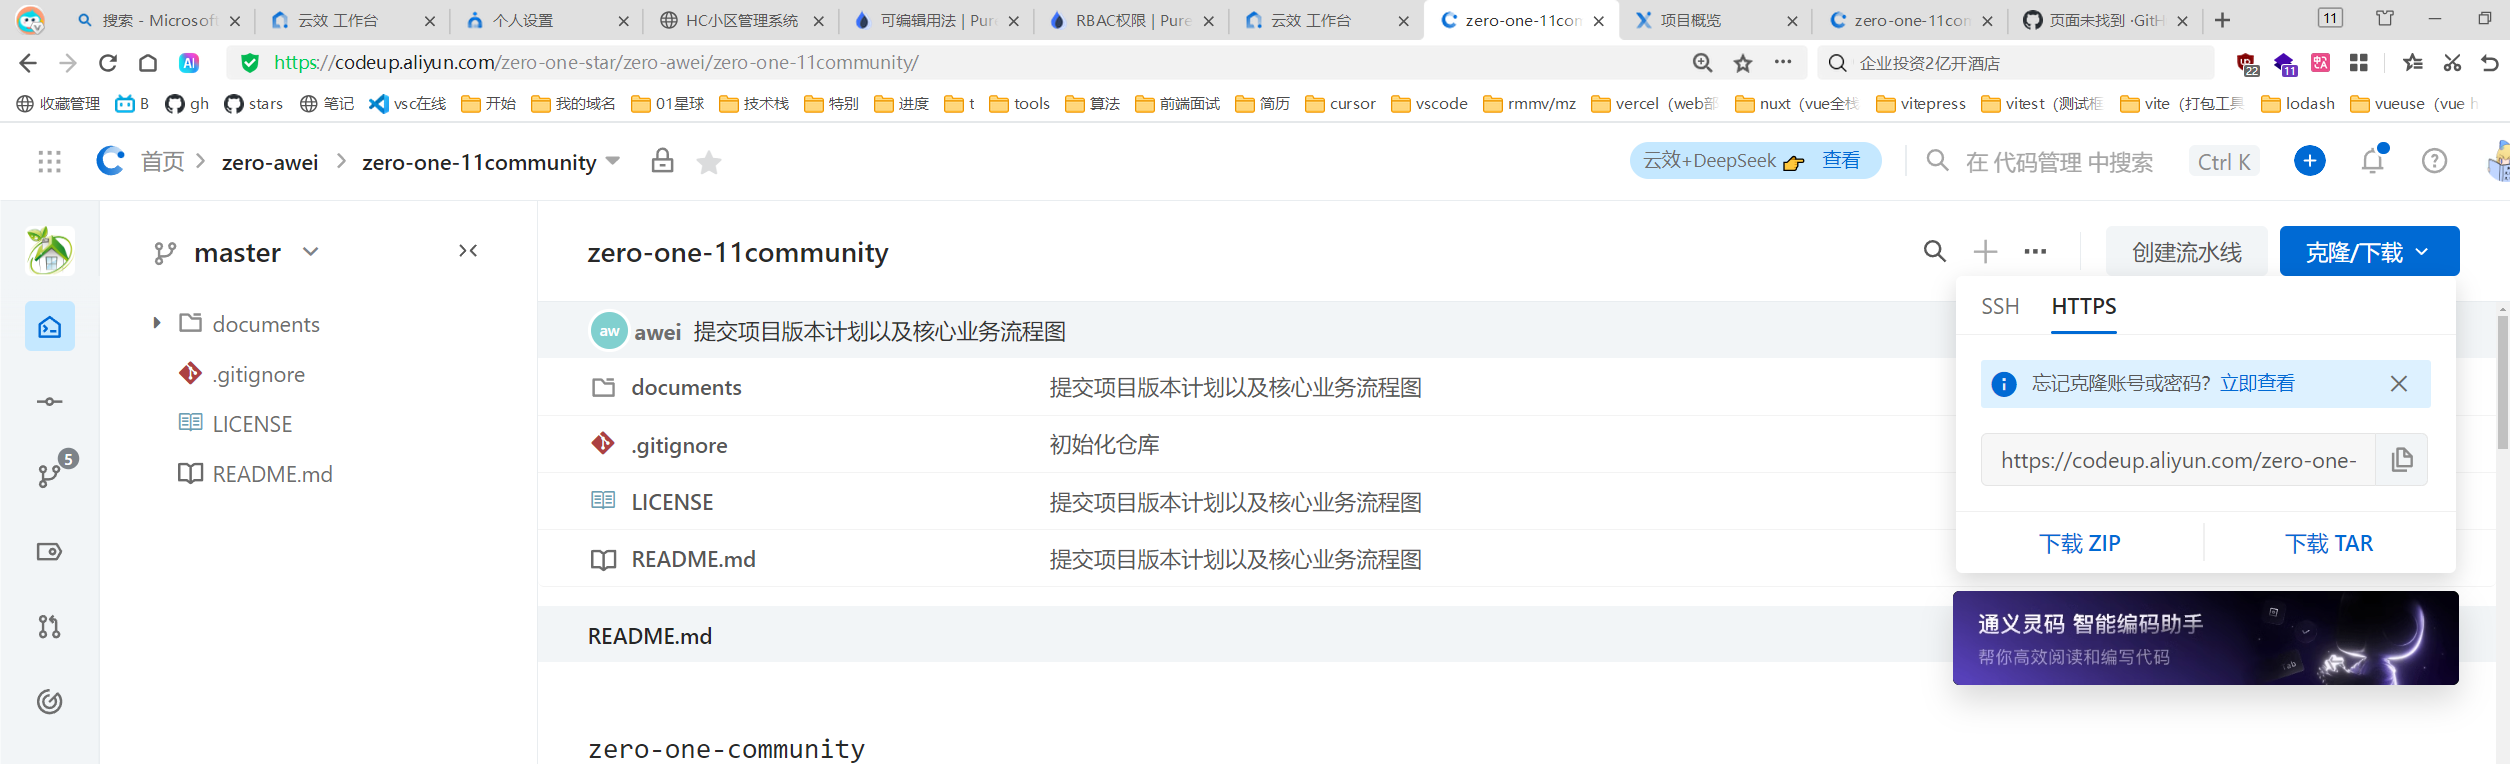Open the insights gauge sidebar icon
Viewport: 2510px width, 764px height.
pos(50,702)
